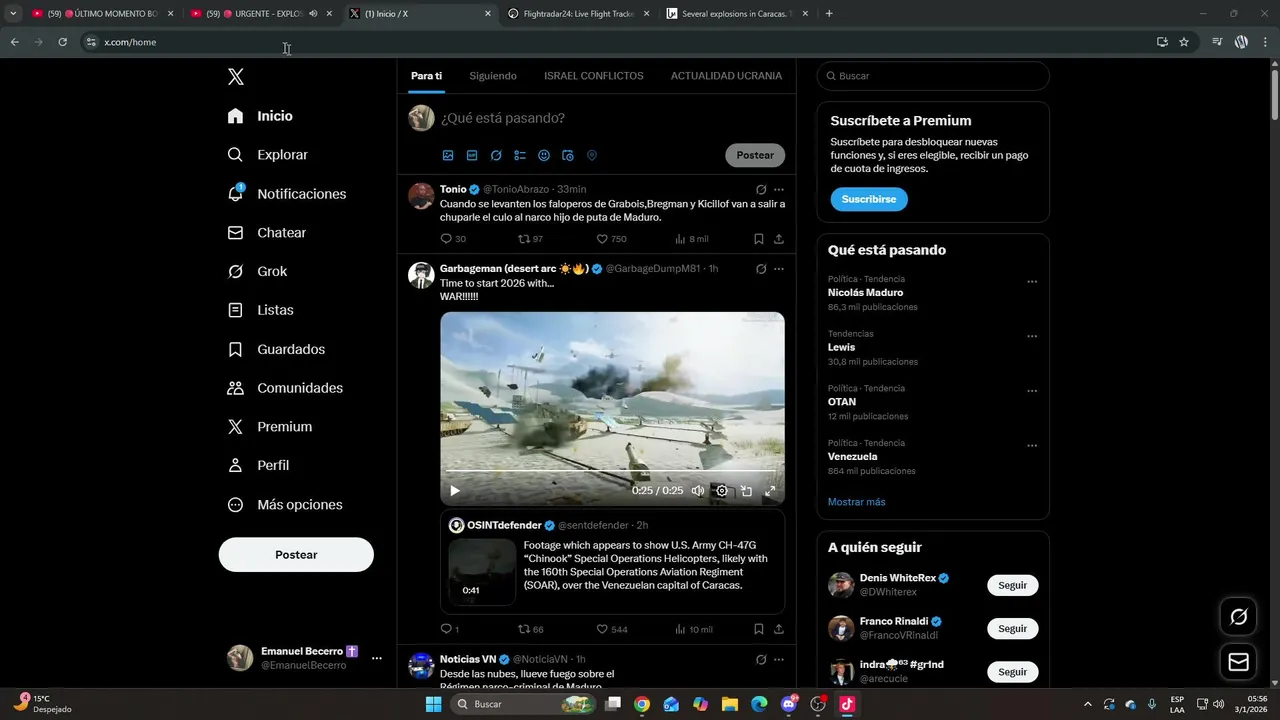Click the X logo in sidebar
The height and width of the screenshot is (720, 1280).
click(x=235, y=77)
